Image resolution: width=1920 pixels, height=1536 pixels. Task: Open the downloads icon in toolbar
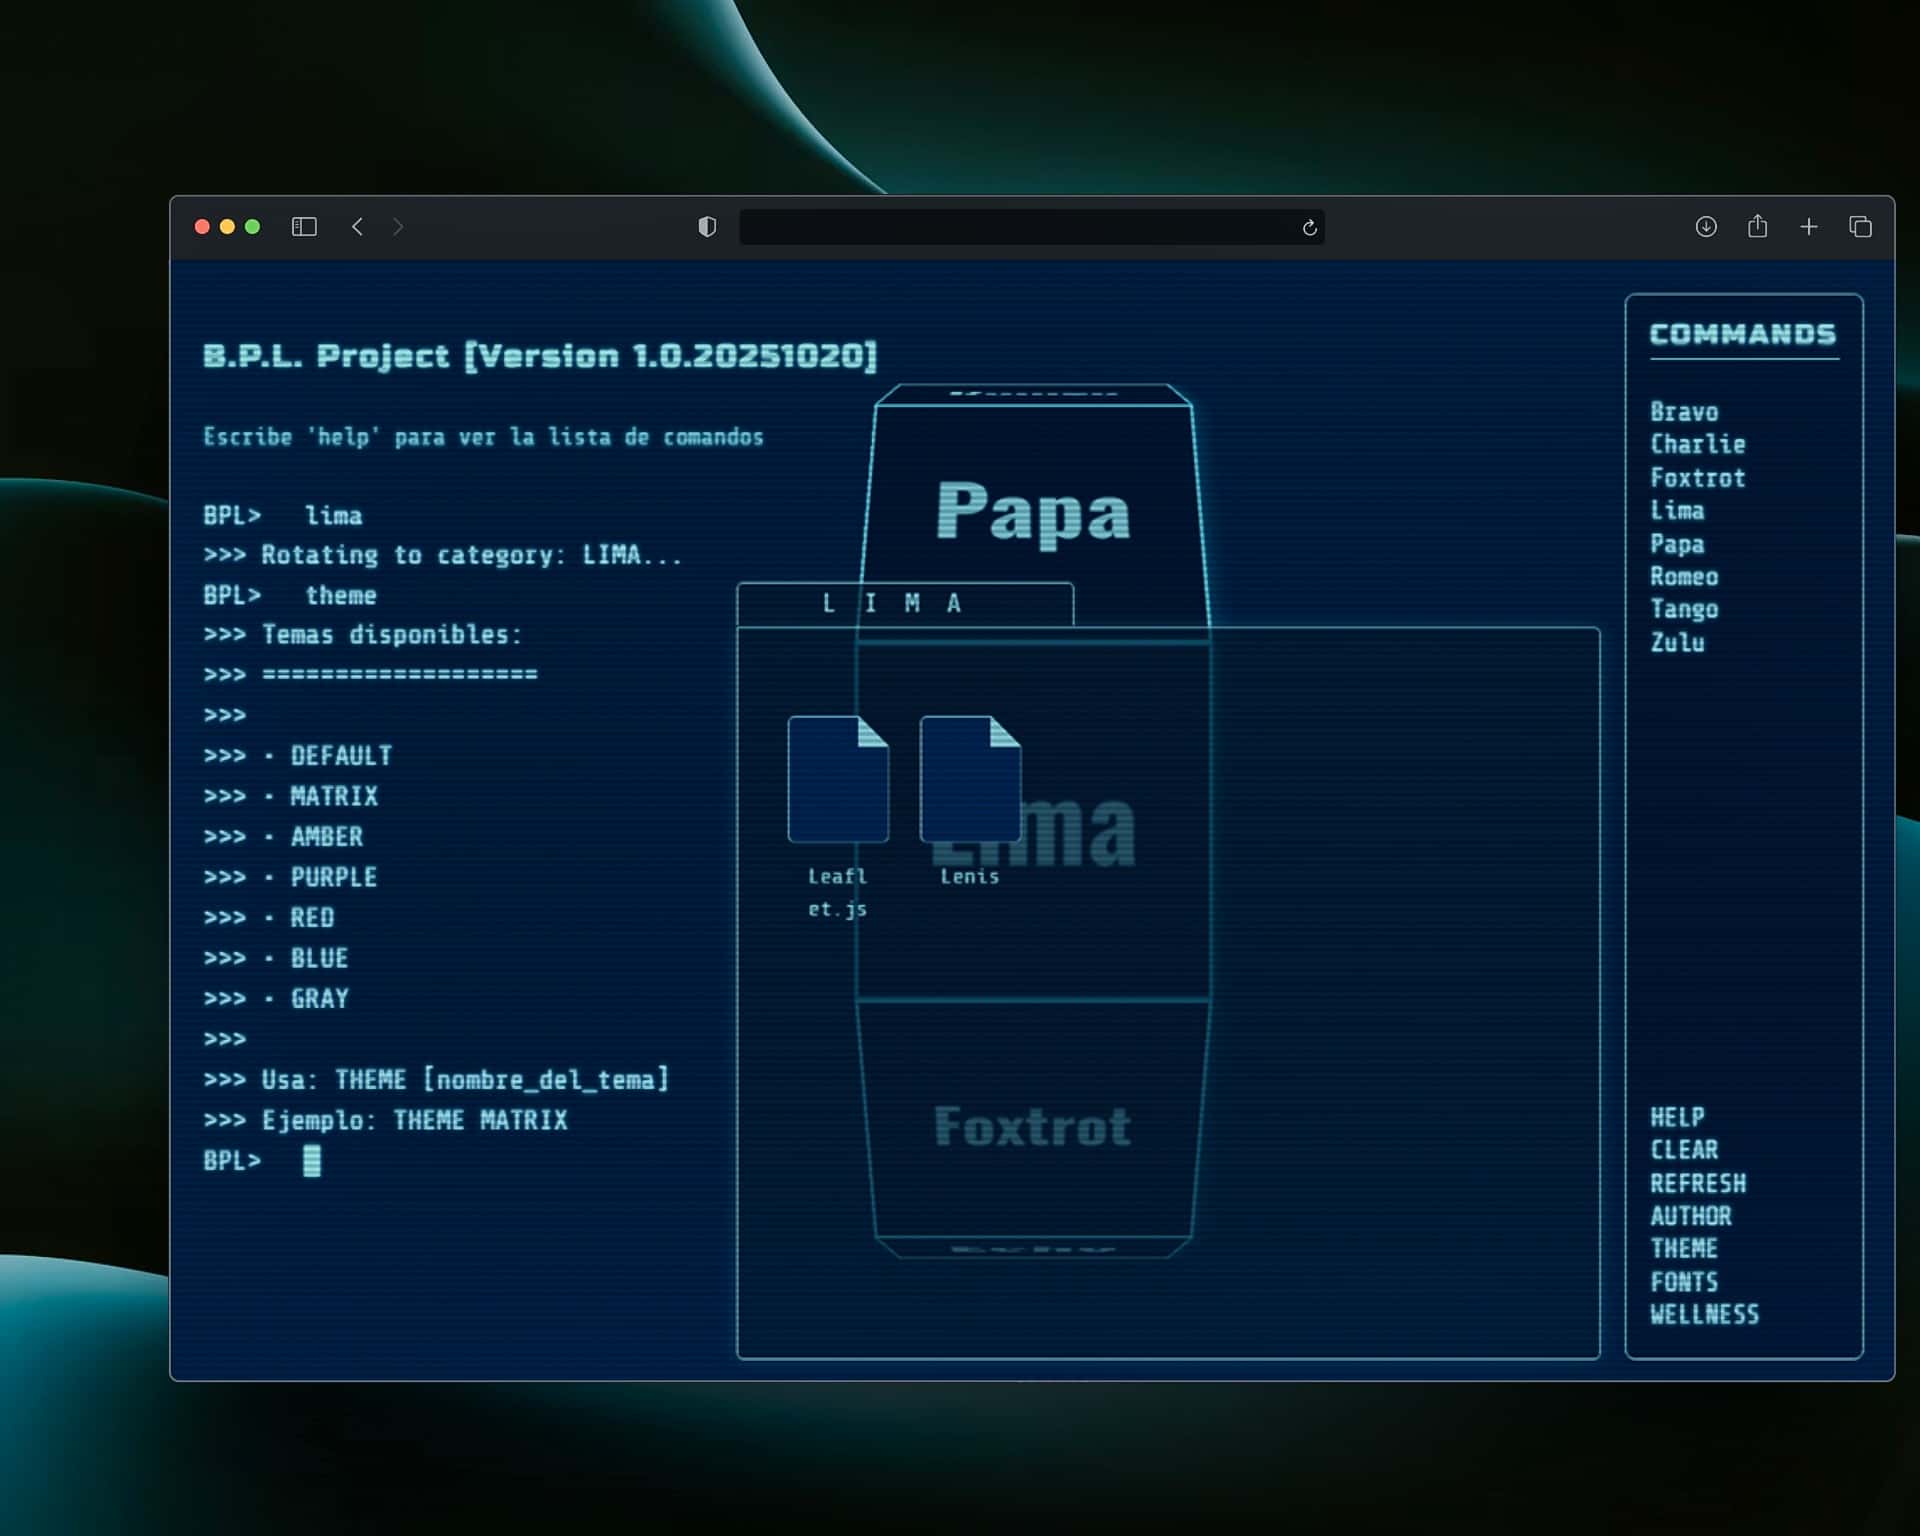point(1706,227)
